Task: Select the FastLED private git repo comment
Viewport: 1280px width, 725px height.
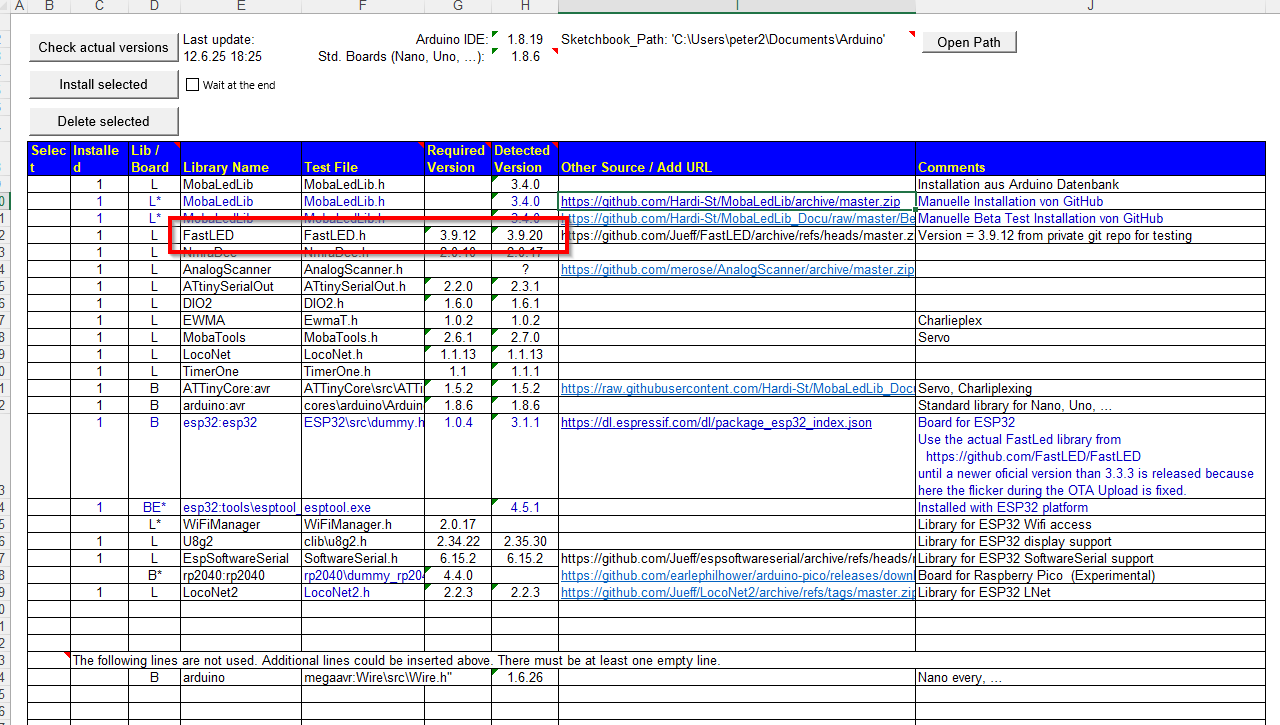Action: [x=1091, y=236]
